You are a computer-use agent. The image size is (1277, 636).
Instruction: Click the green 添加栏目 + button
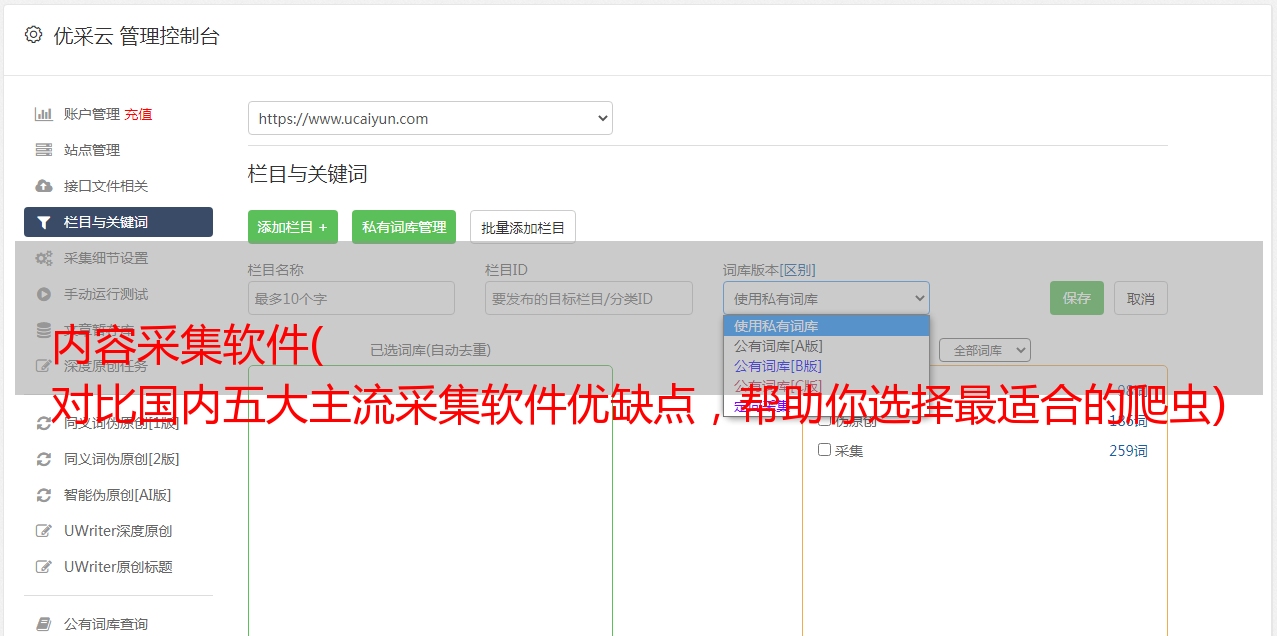[x=293, y=227]
